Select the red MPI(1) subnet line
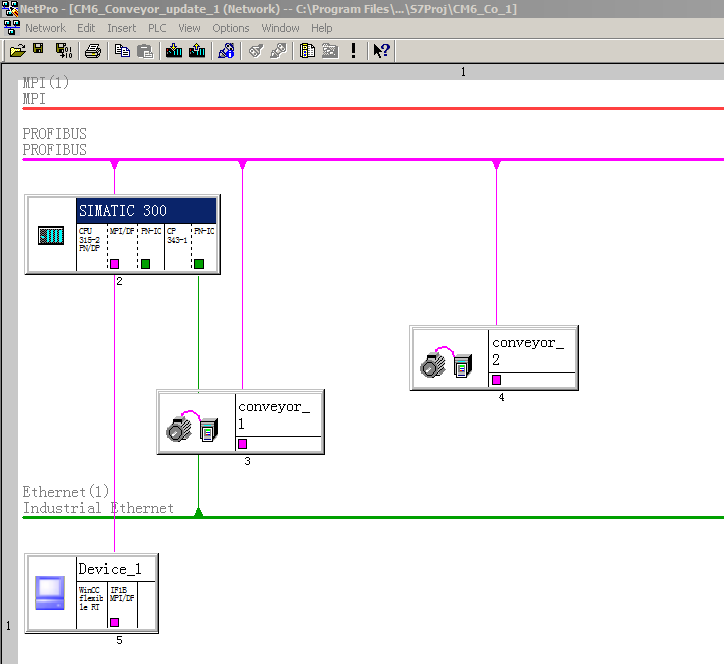The height and width of the screenshot is (664, 724). tap(373, 109)
